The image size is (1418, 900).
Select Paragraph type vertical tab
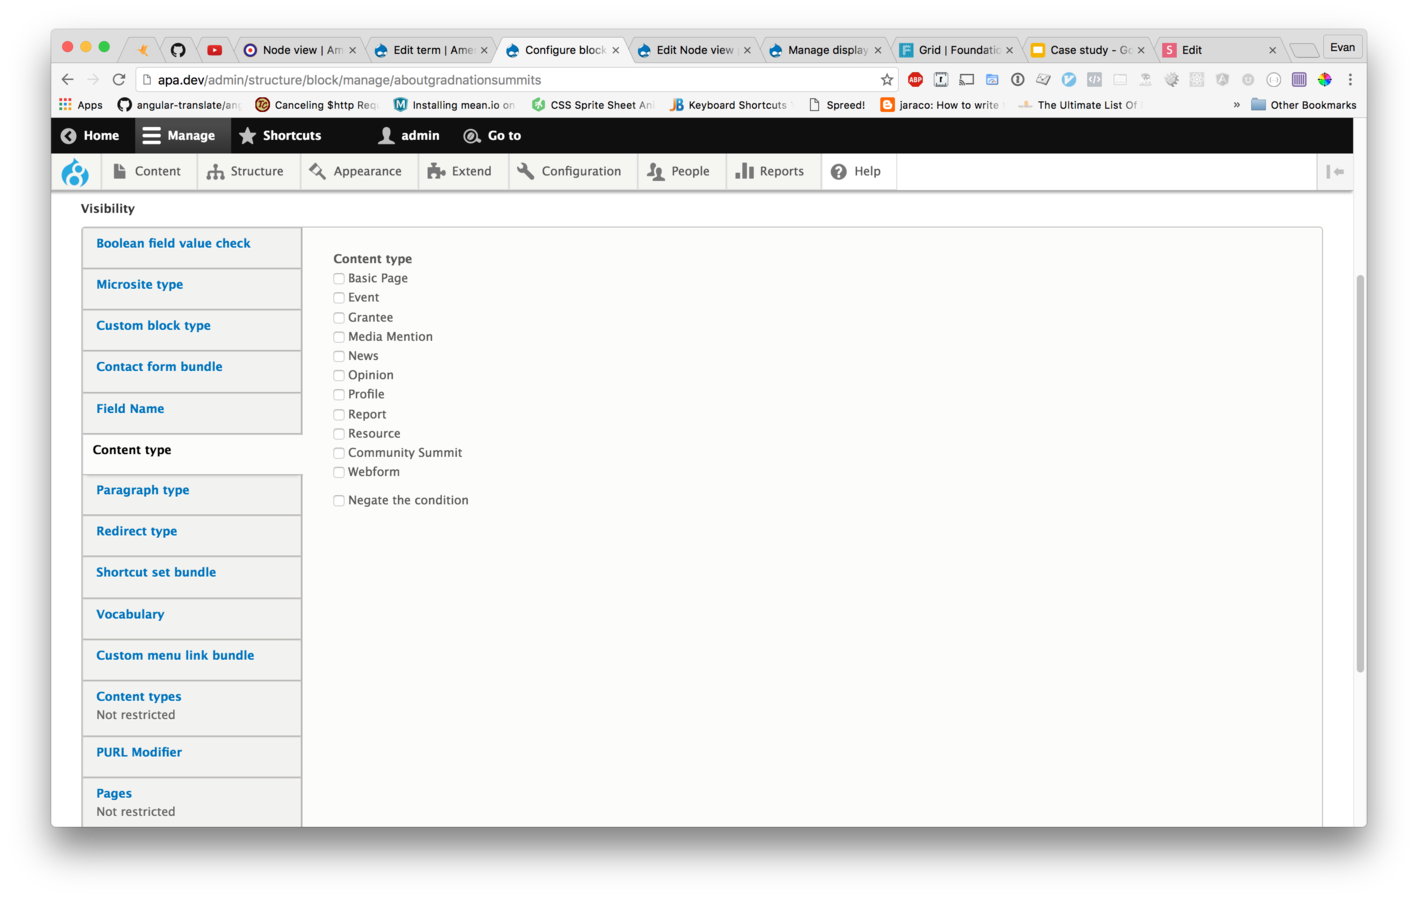tap(192, 494)
